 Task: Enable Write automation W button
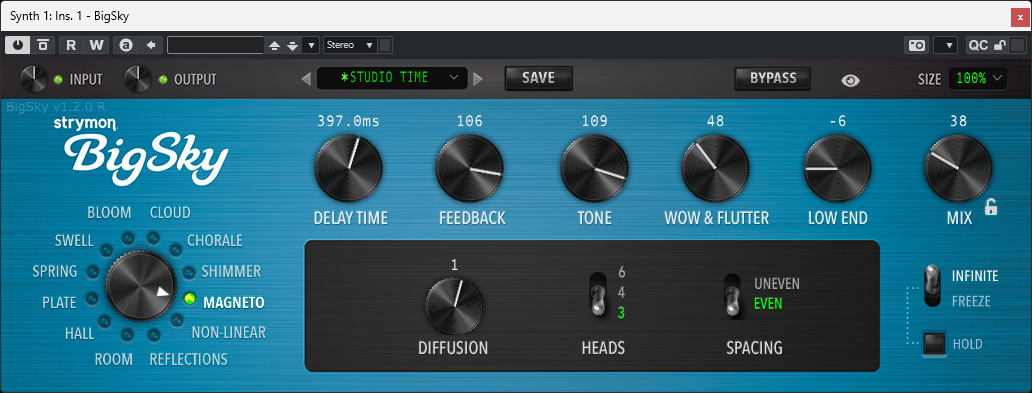click(96, 45)
